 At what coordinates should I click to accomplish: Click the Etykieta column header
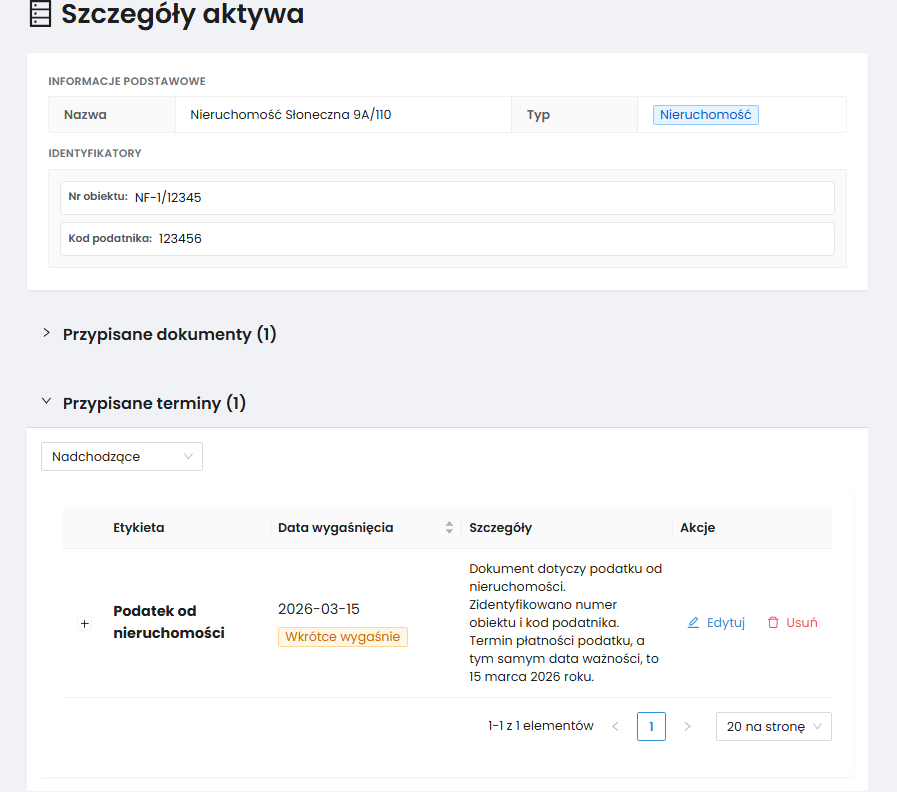[x=138, y=528]
